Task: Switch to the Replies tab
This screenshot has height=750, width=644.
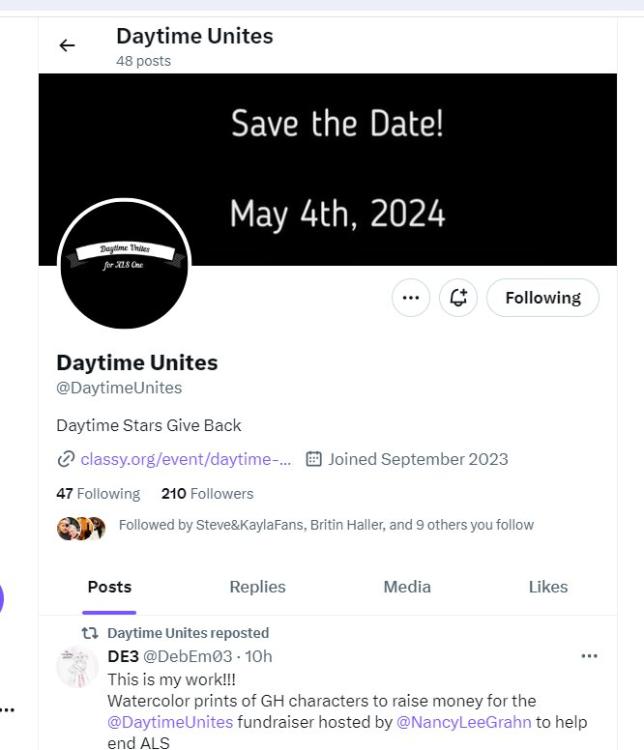Action: (257, 587)
